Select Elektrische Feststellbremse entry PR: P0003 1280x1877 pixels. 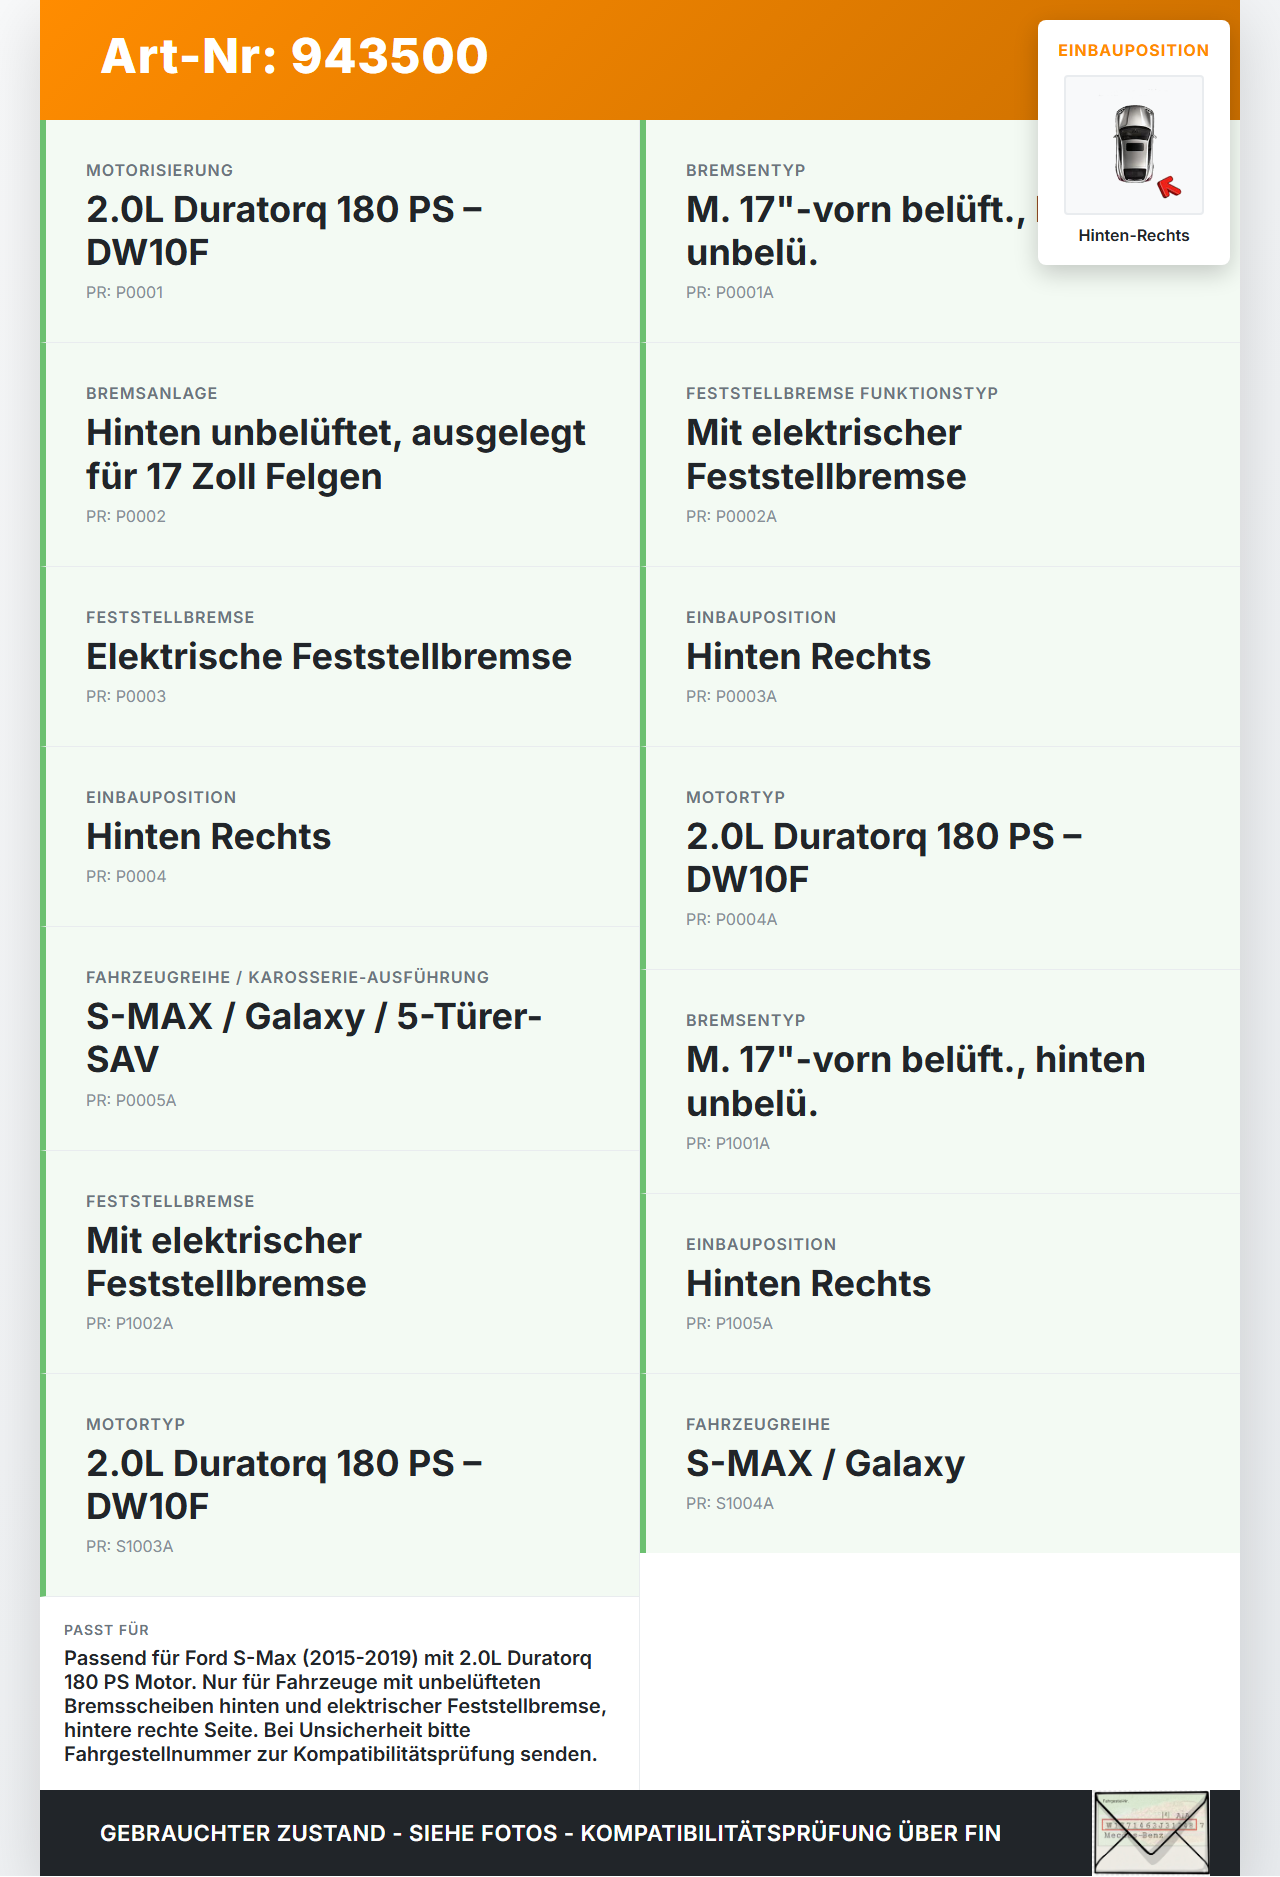[x=340, y=657]
